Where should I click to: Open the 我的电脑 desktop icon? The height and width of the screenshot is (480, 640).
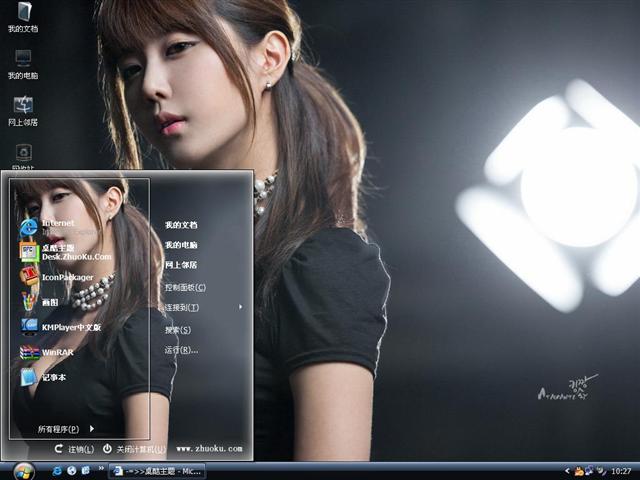click(23, 64)
